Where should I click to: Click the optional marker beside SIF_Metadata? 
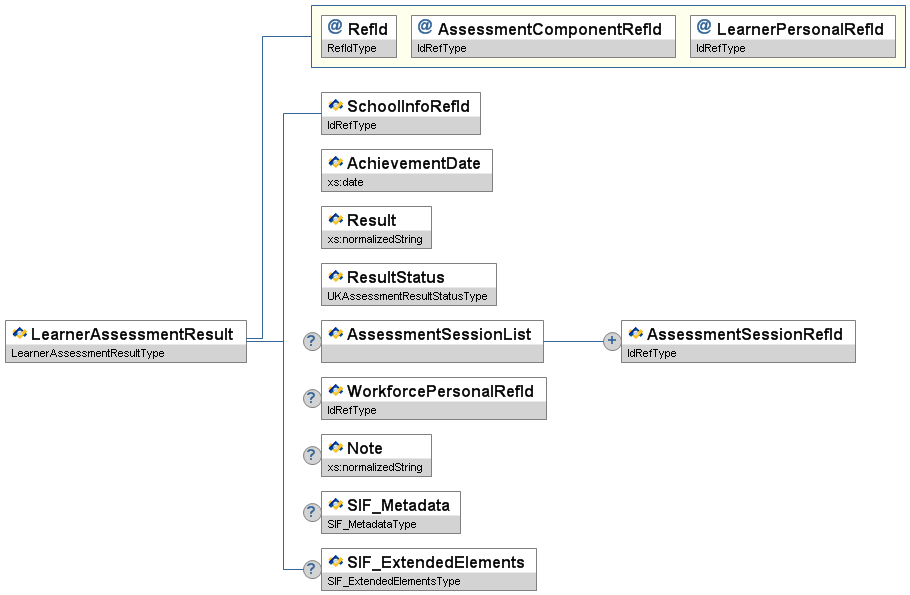click(312, 512)
